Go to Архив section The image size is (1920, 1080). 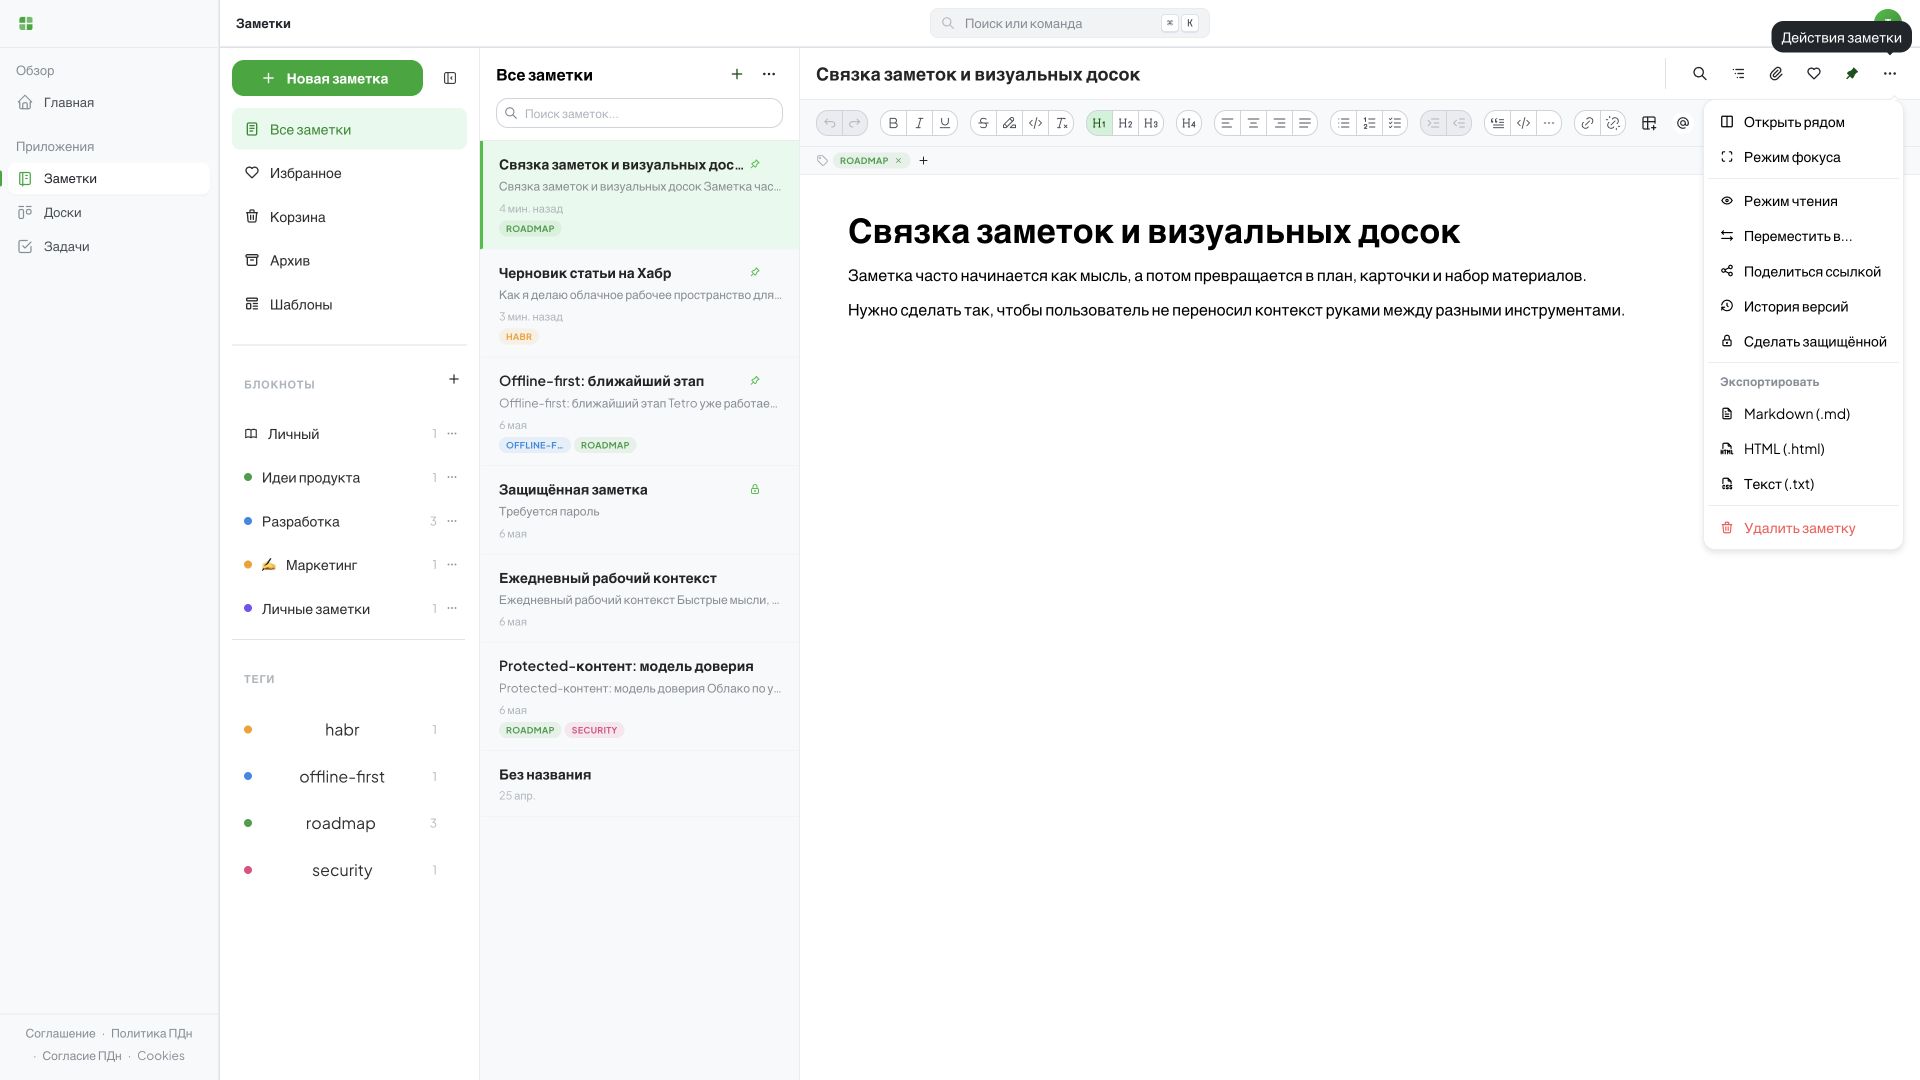(349, 261)
